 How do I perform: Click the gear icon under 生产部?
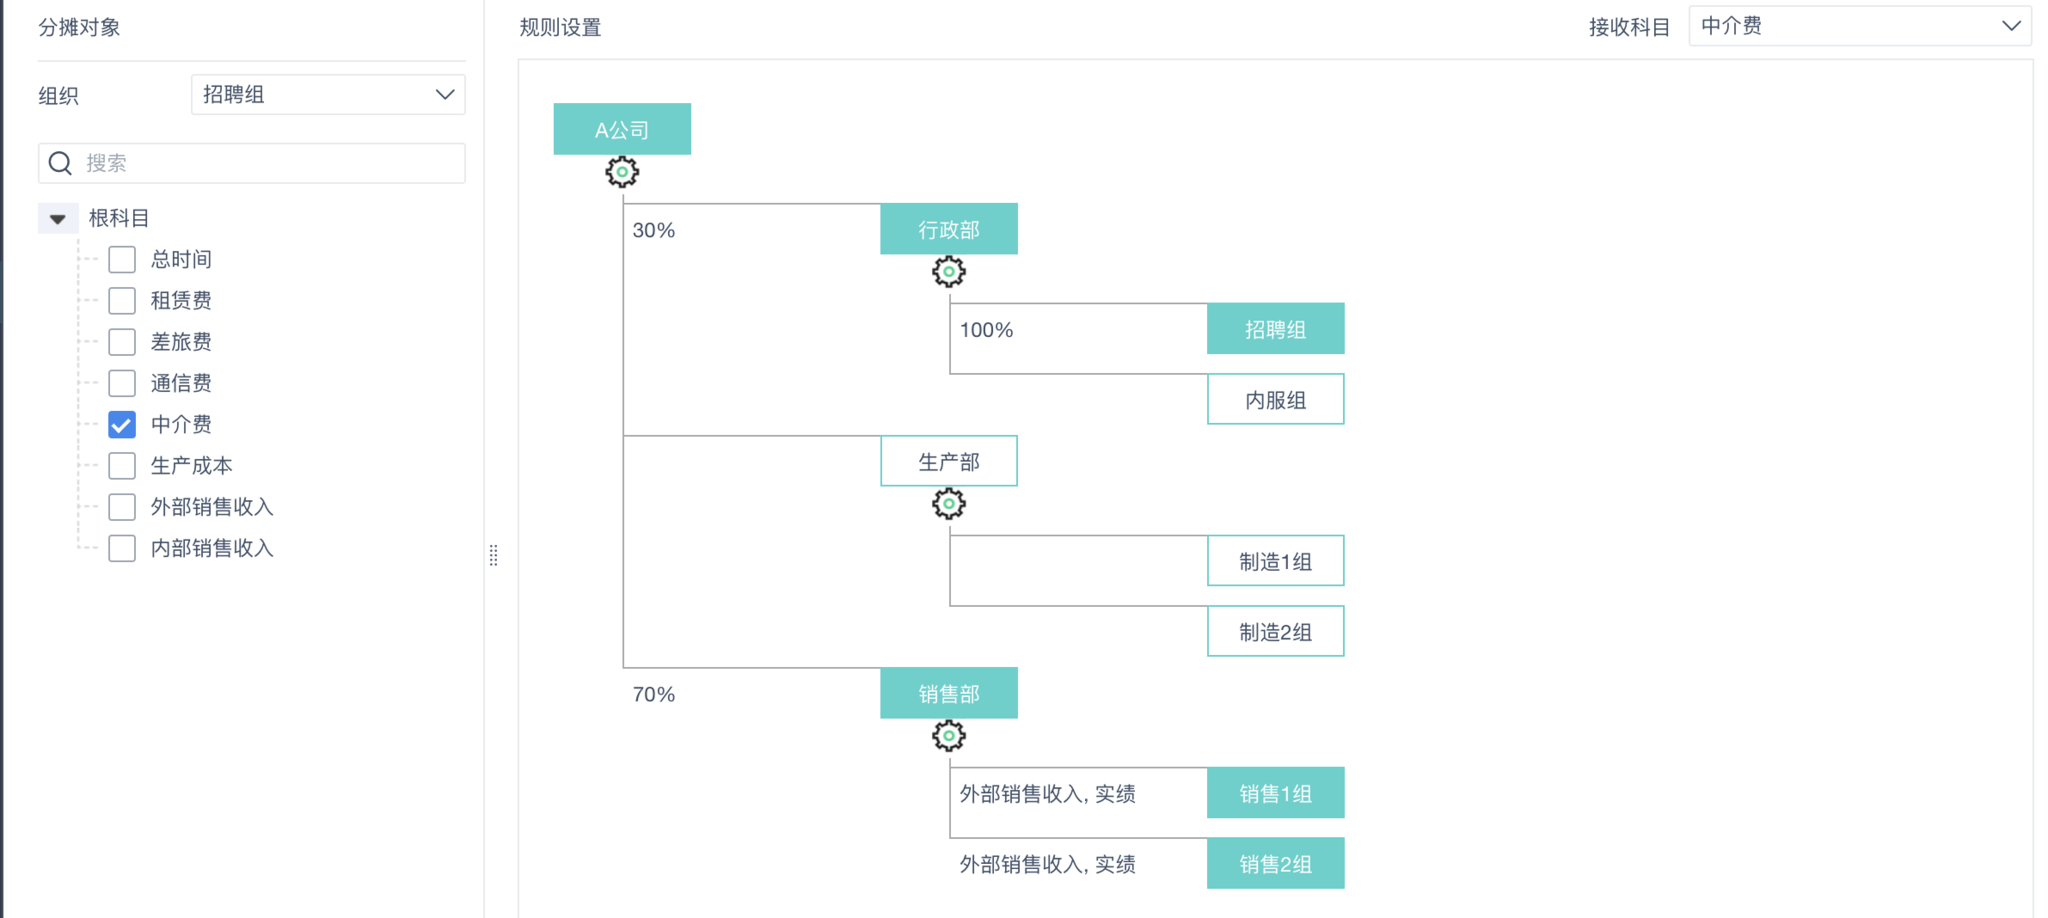[949, 504]
